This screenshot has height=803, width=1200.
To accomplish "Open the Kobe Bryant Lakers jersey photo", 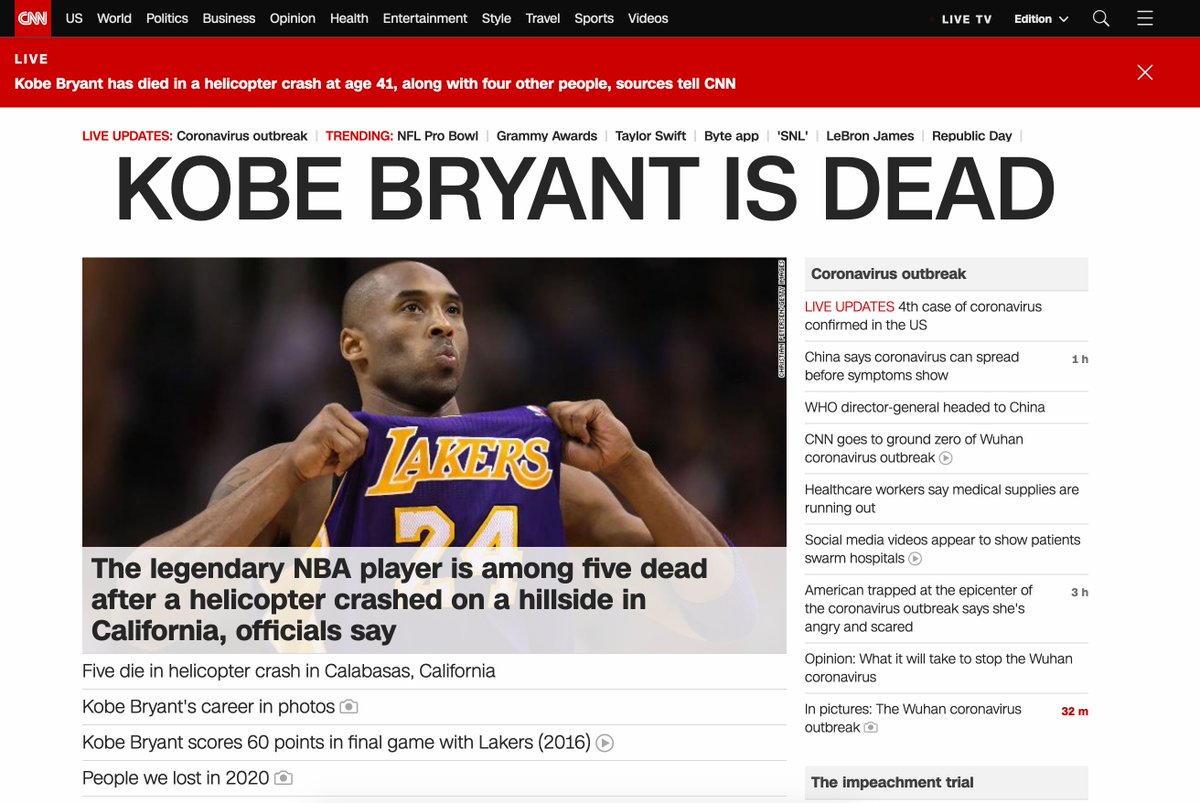I will (434, 402).
